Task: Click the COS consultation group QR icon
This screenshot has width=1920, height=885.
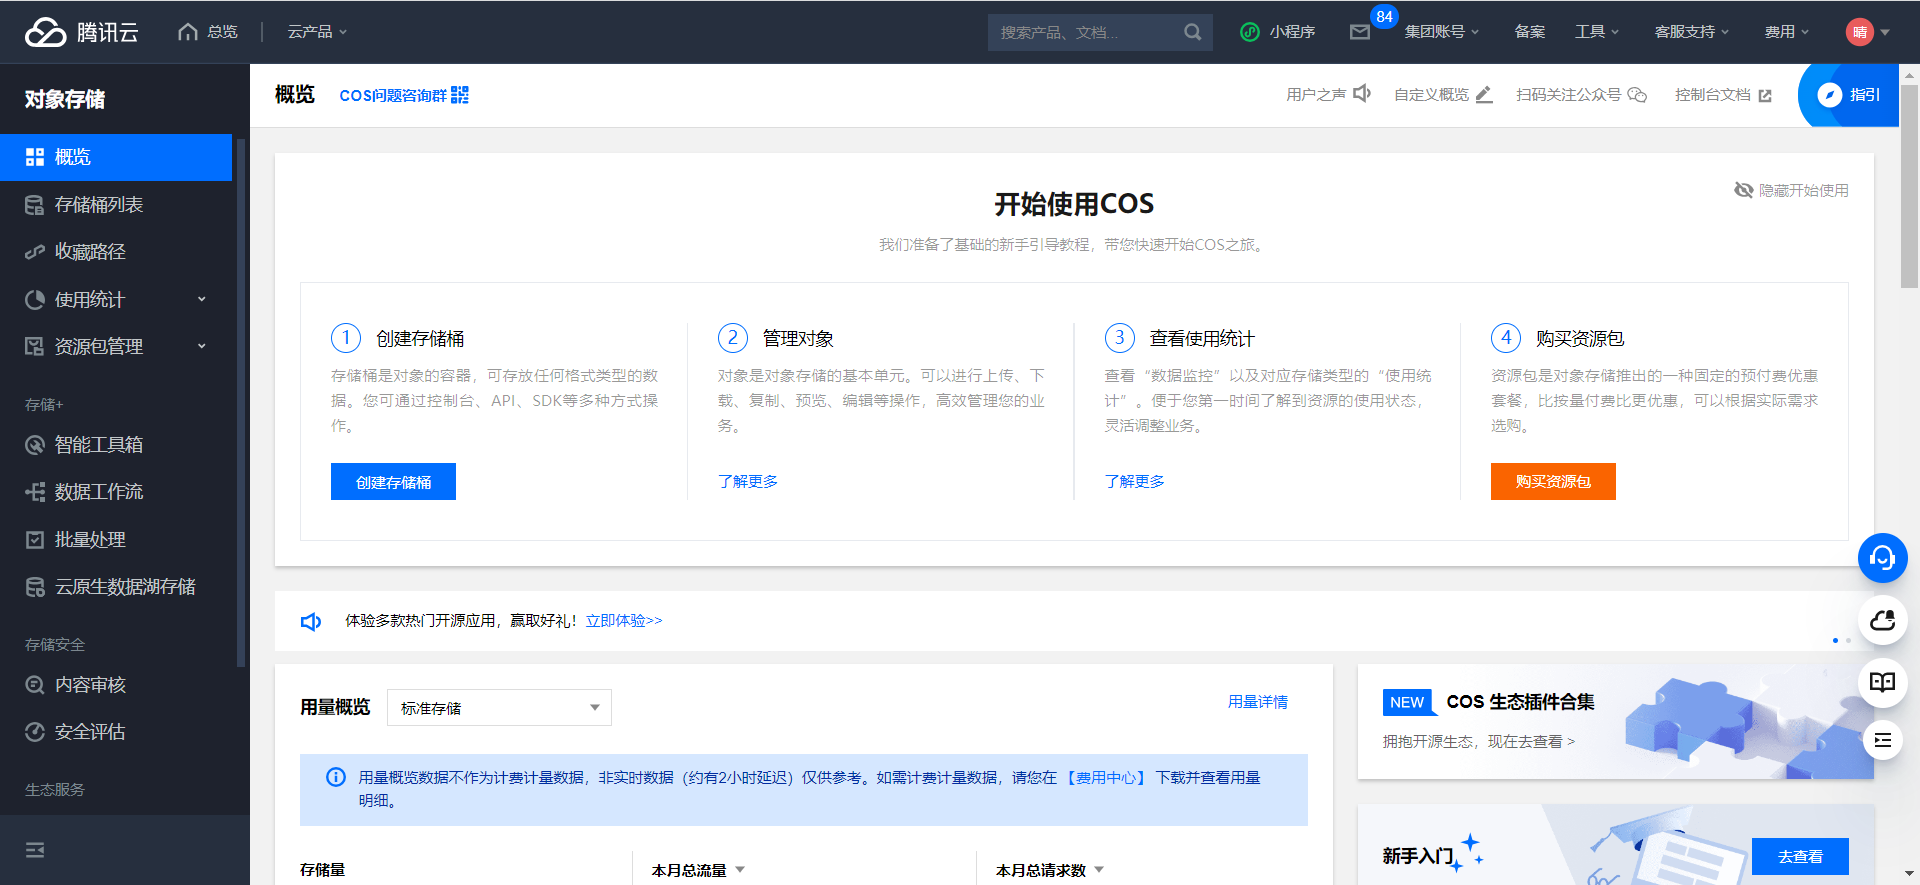Action: pyautogui.click(x=460, y=95)
